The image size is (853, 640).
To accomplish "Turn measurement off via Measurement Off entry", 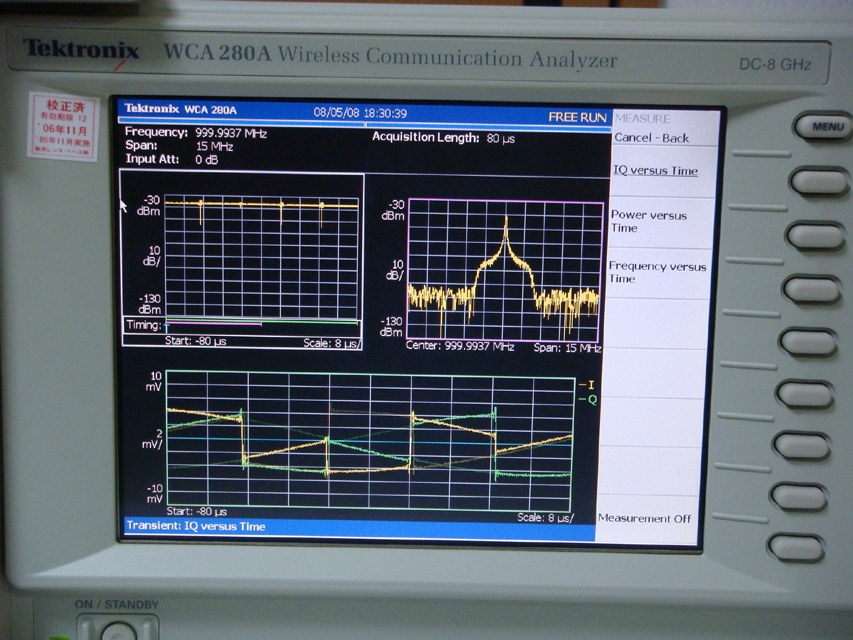I will 645,518.
